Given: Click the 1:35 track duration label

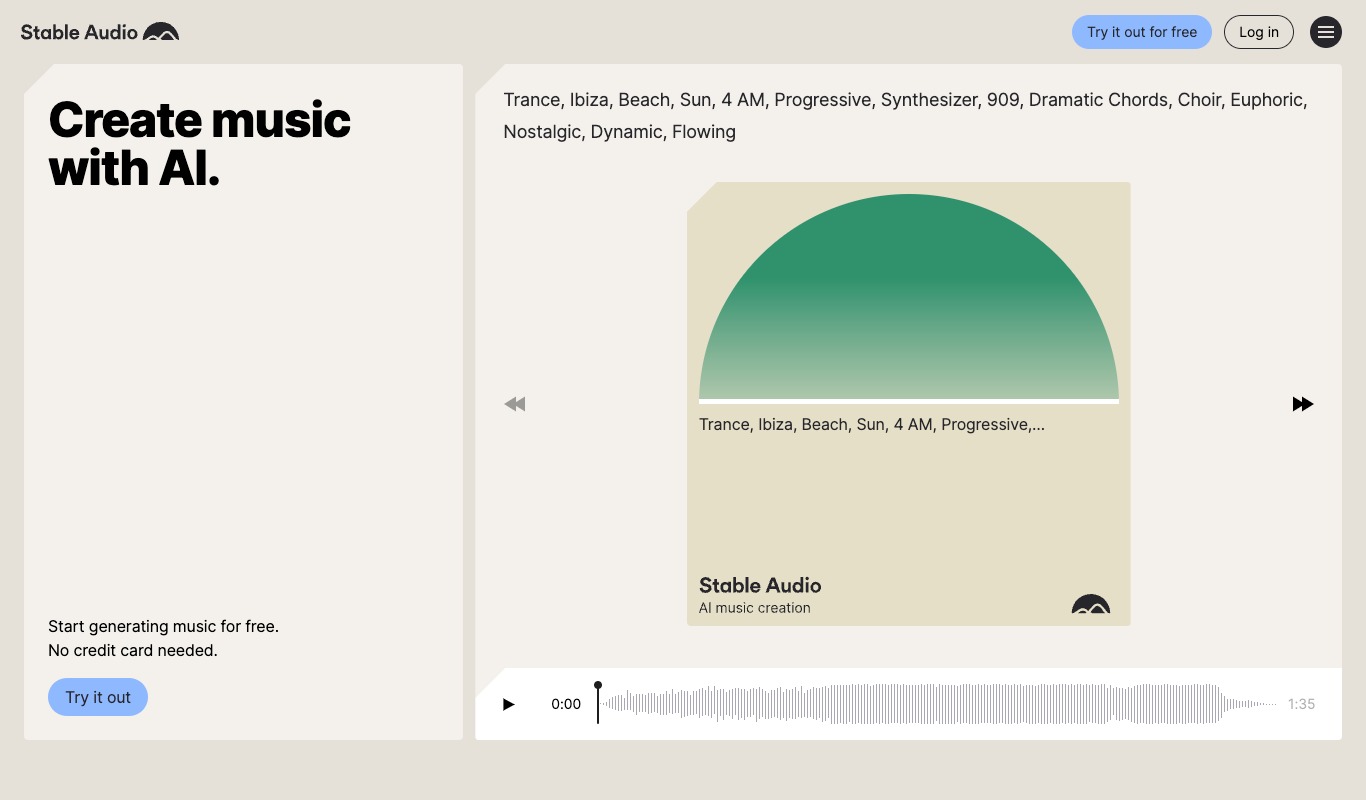Looking at the screenshot, I should click(1301, 704).
